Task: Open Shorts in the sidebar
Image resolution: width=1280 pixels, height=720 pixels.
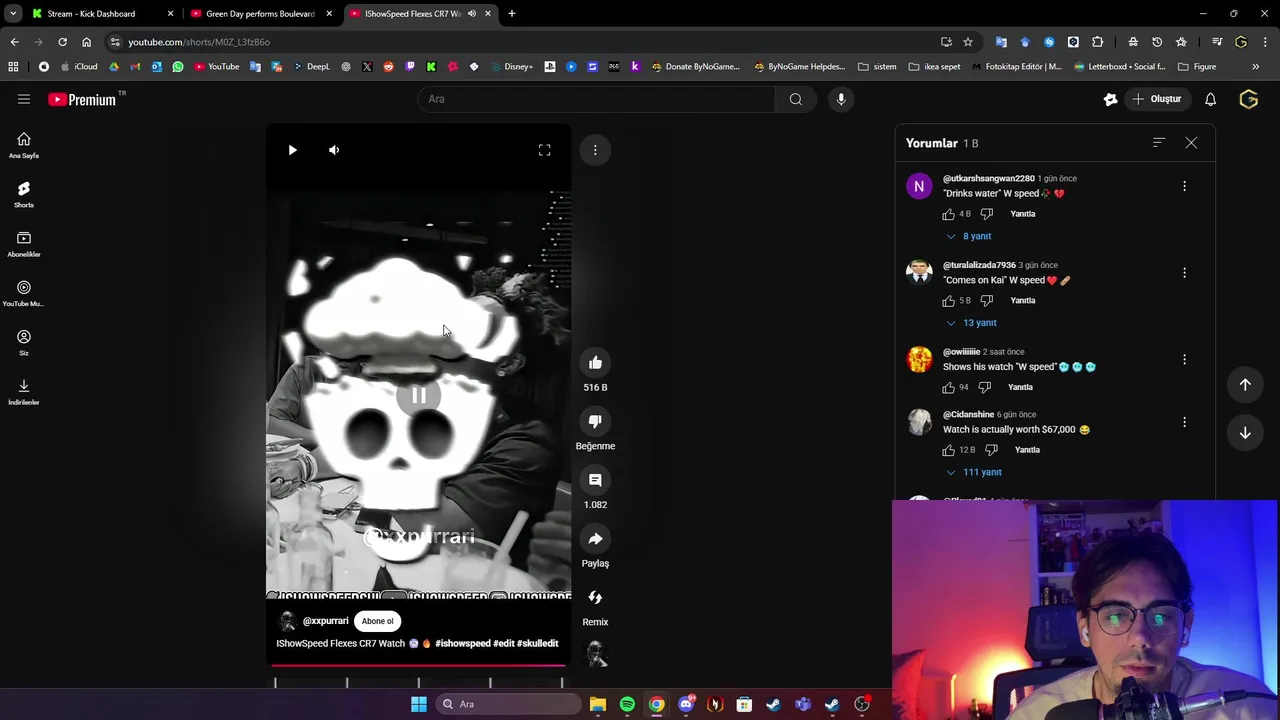Action: point(24,195)
